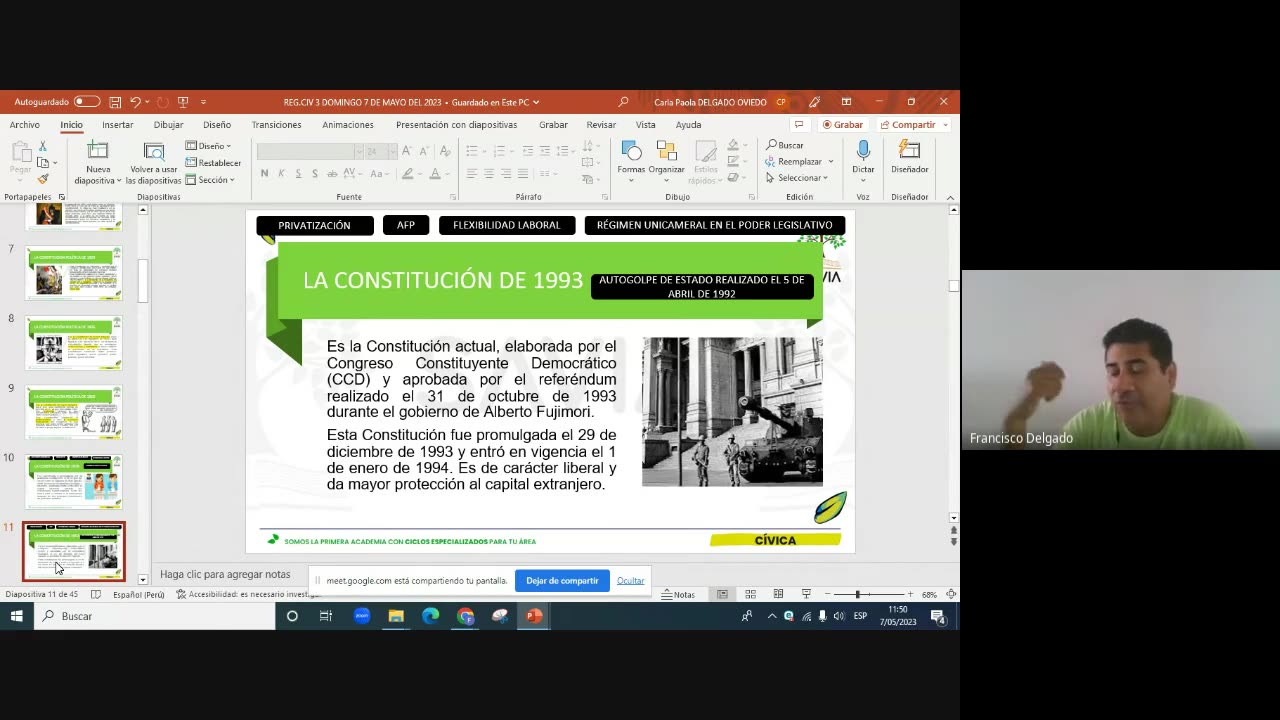The width and height of the screenshot is (1280, 720).
Task: Switch to the Transiciones tab
Action: coord(276,125)
